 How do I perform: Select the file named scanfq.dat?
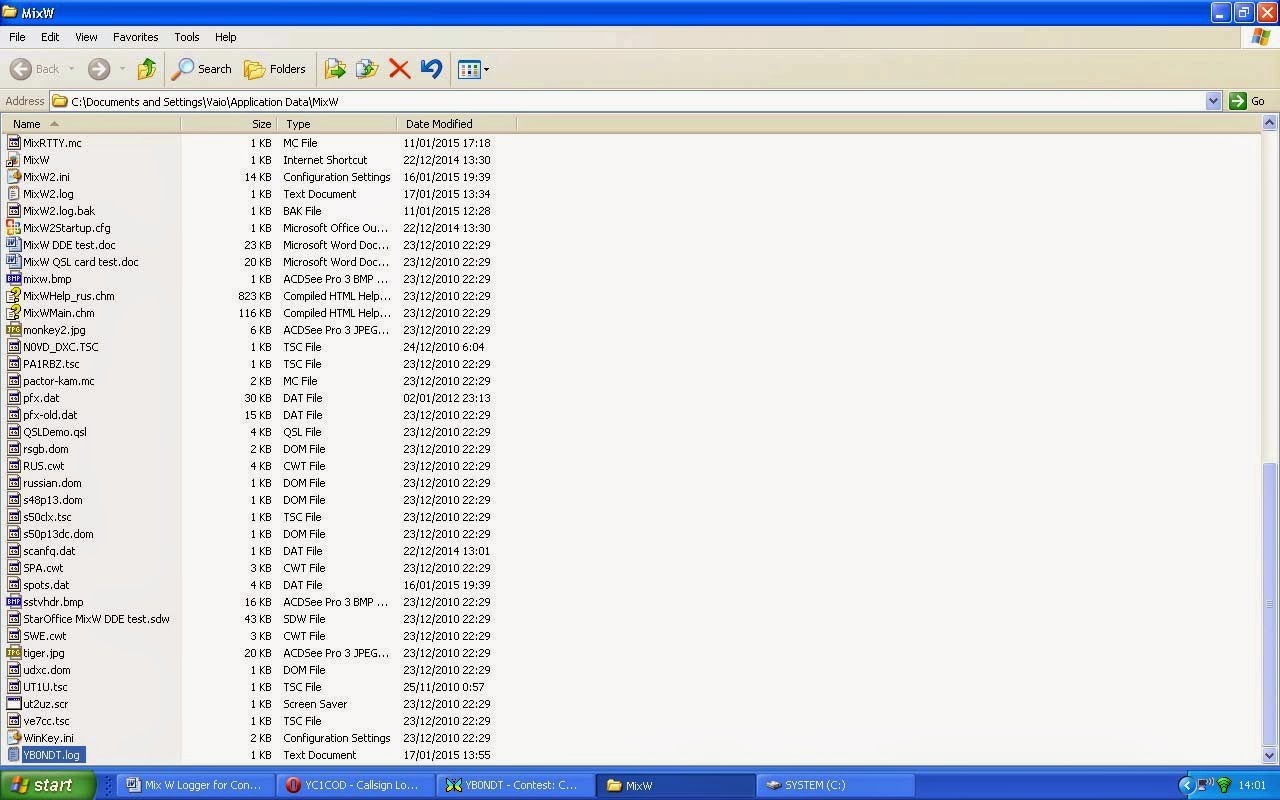click(49, 551)
